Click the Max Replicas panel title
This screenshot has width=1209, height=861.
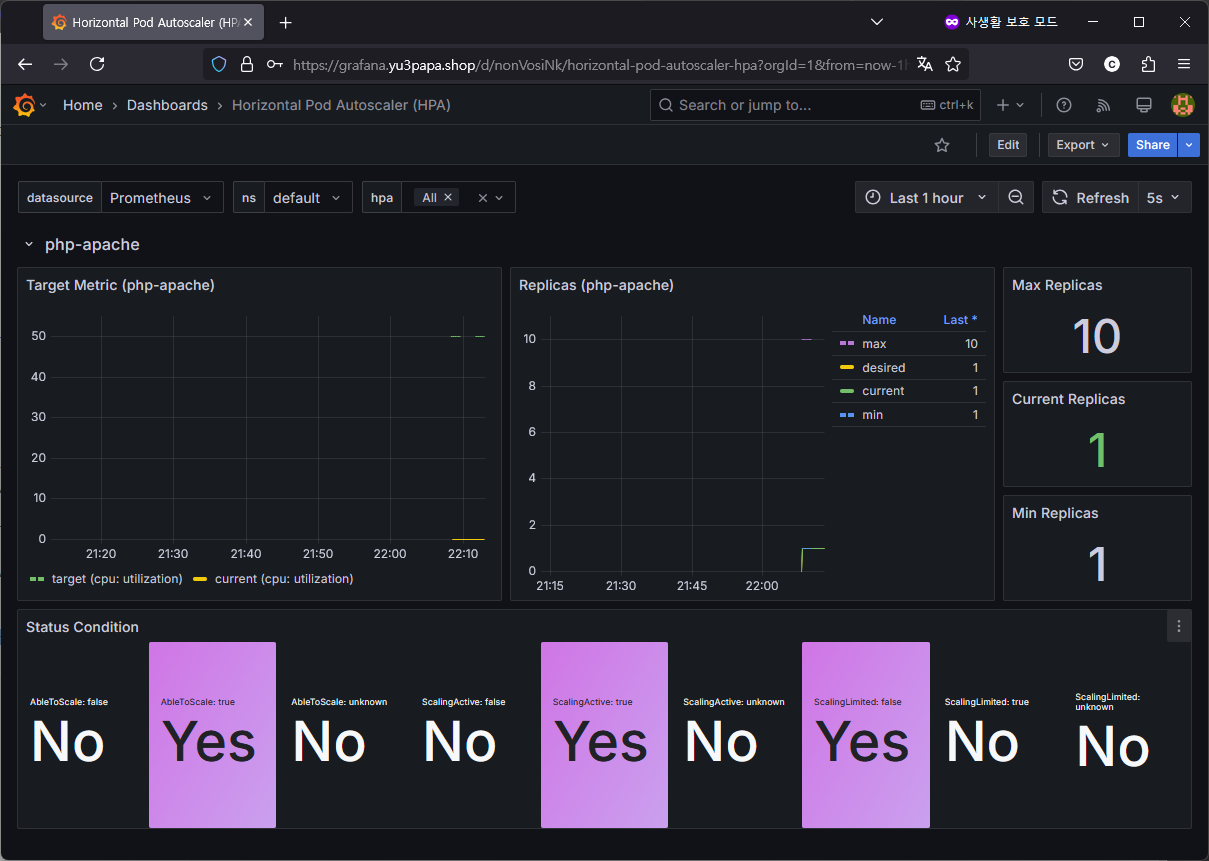[1057, 285]
